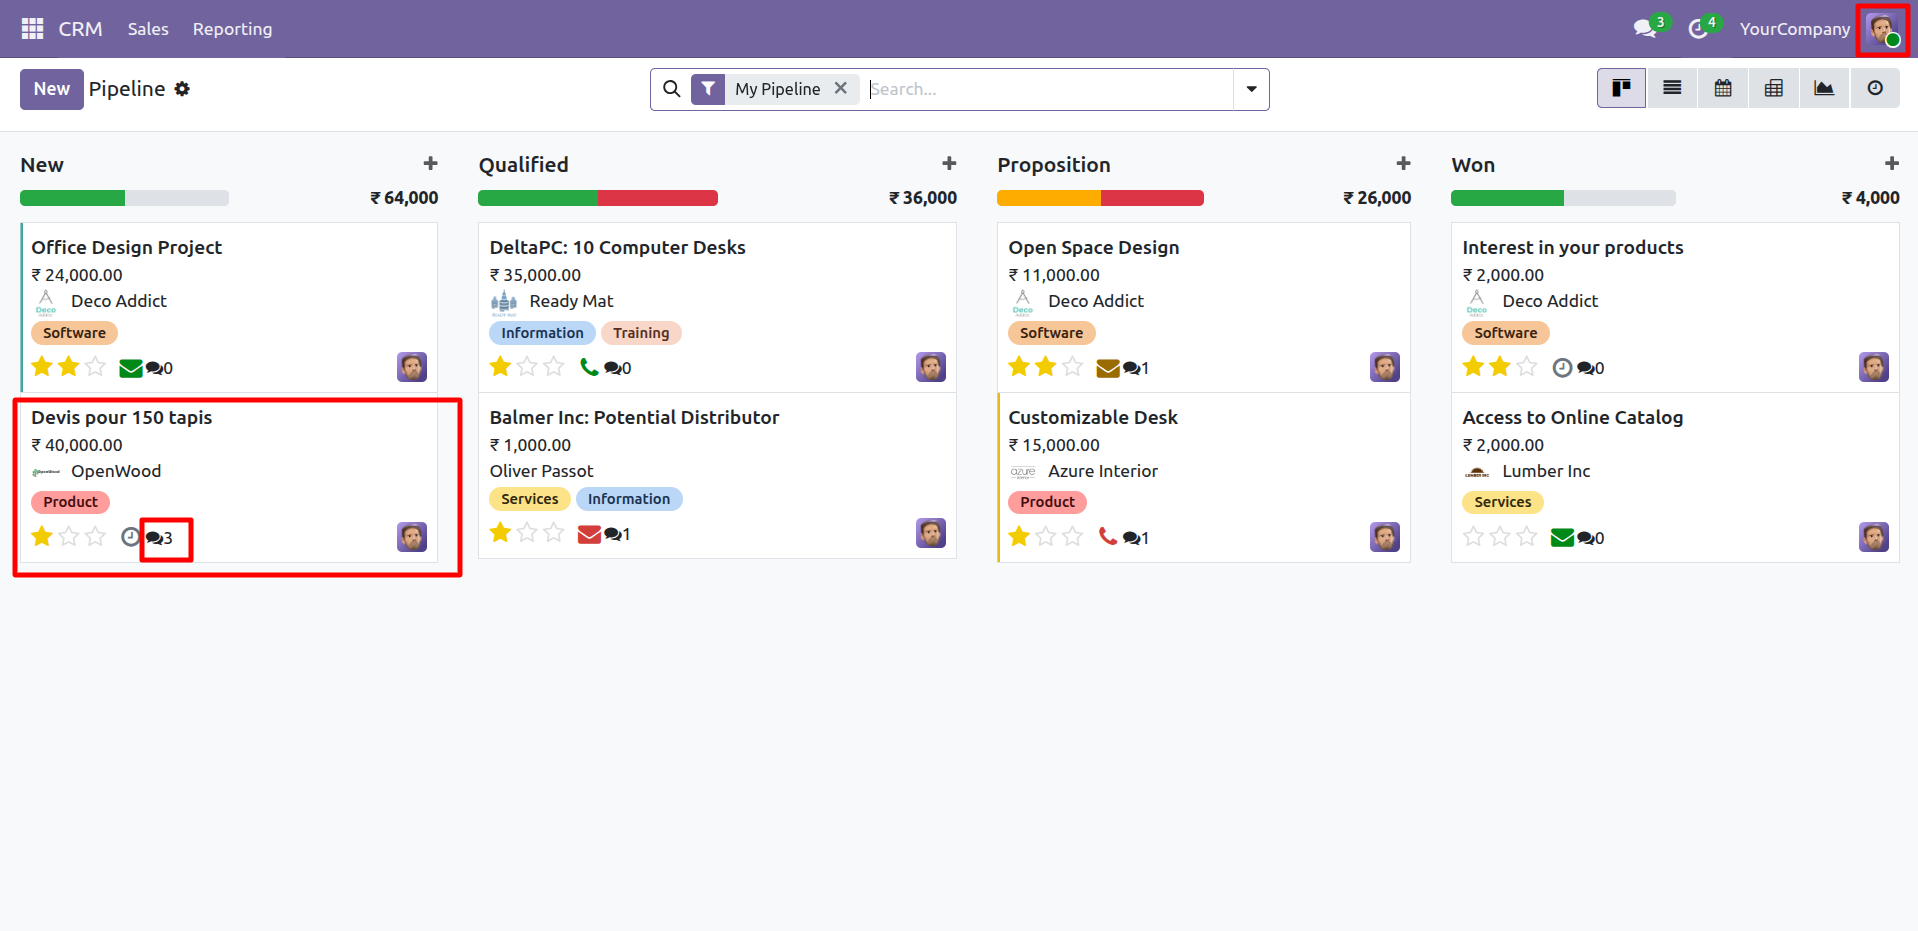Open the Sales menu
Viewport: 1918px width, 931px height.
(148, 29)
